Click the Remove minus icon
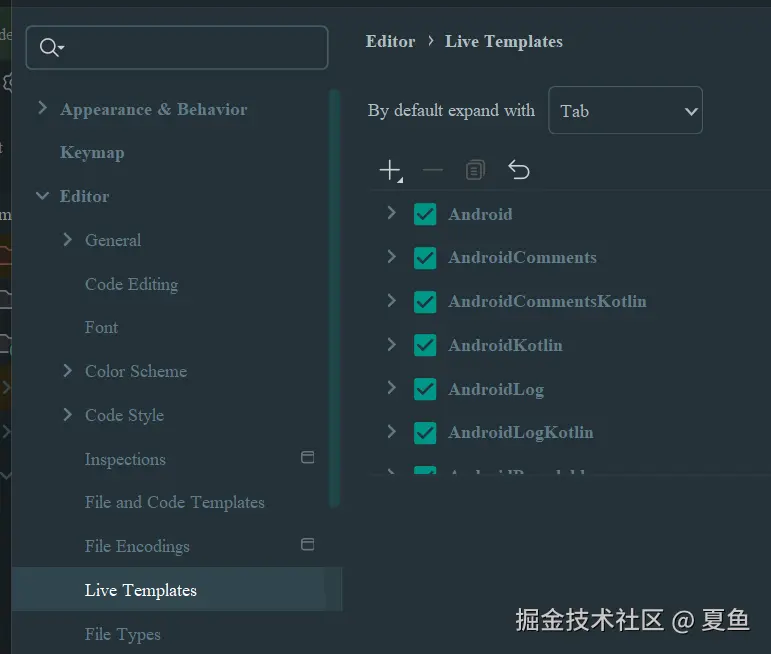771x654 pixels. 433,171
